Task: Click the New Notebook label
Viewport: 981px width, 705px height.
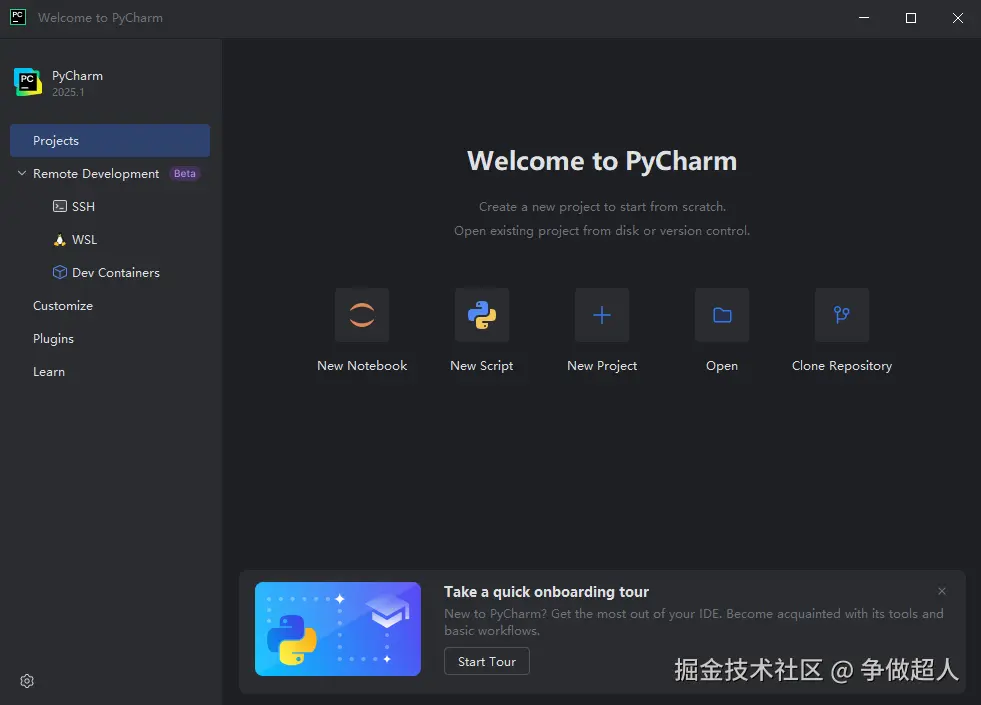Action: (362, 365)
